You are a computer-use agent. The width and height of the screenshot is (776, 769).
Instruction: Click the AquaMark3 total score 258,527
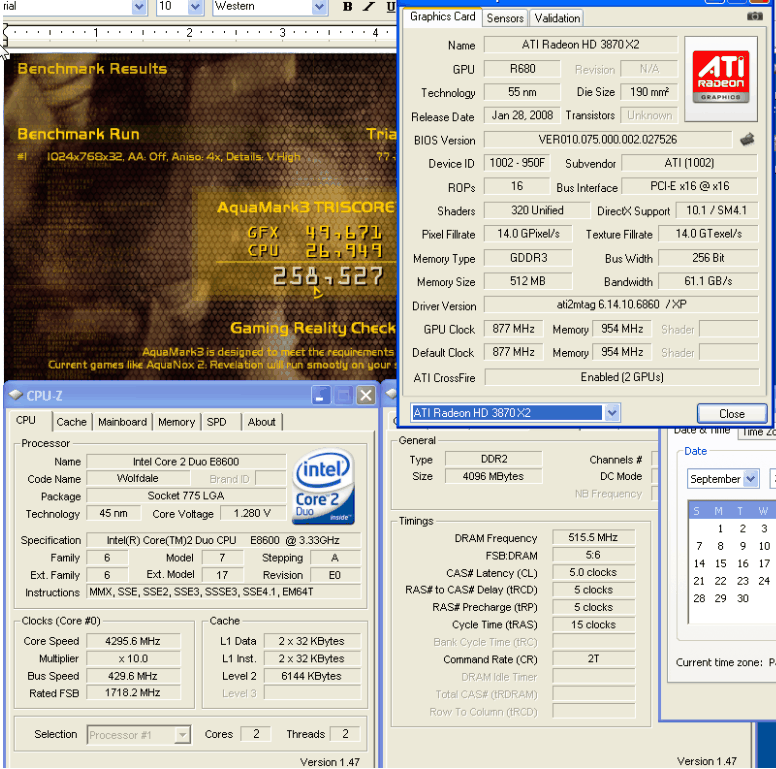pyautogui.click(x=328, y=277)
